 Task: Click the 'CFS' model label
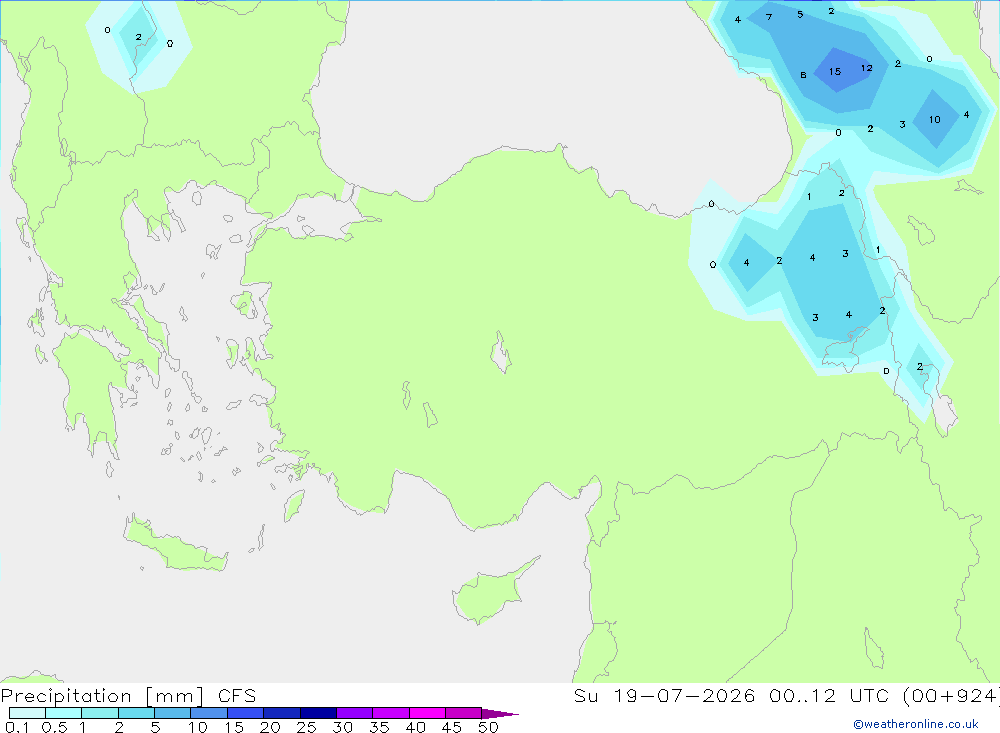(237, 696)
